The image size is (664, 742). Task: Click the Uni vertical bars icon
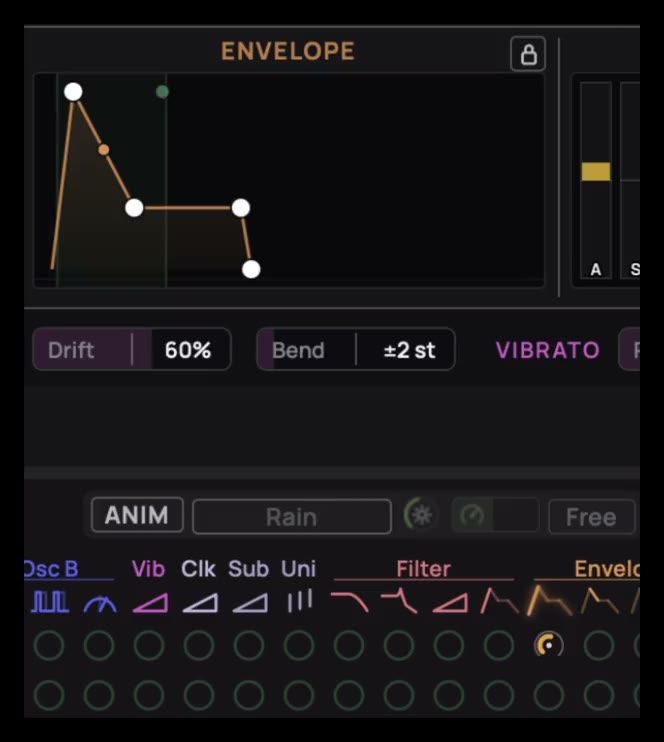click(300, 601)
